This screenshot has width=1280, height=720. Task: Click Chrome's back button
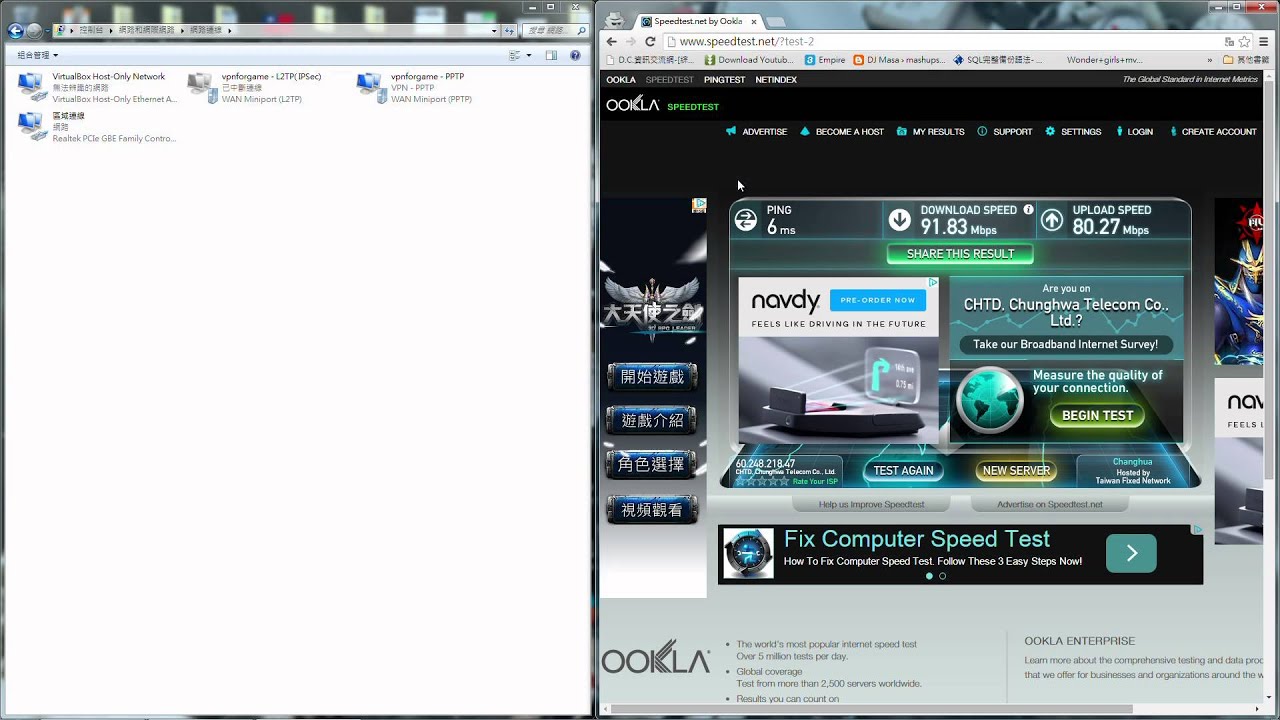(612, 41)
